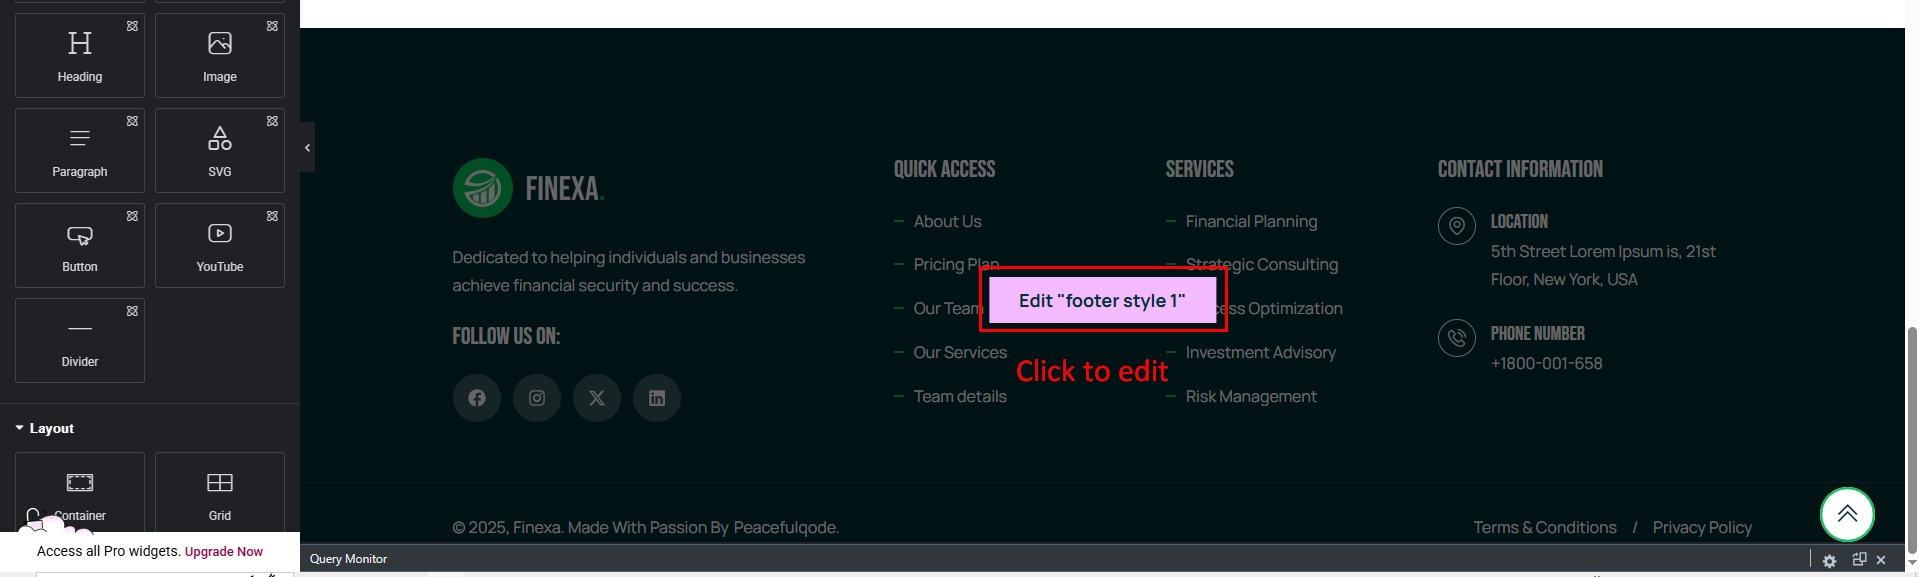
Task: Open the Instagram social icon
Action: pos(537,398)
